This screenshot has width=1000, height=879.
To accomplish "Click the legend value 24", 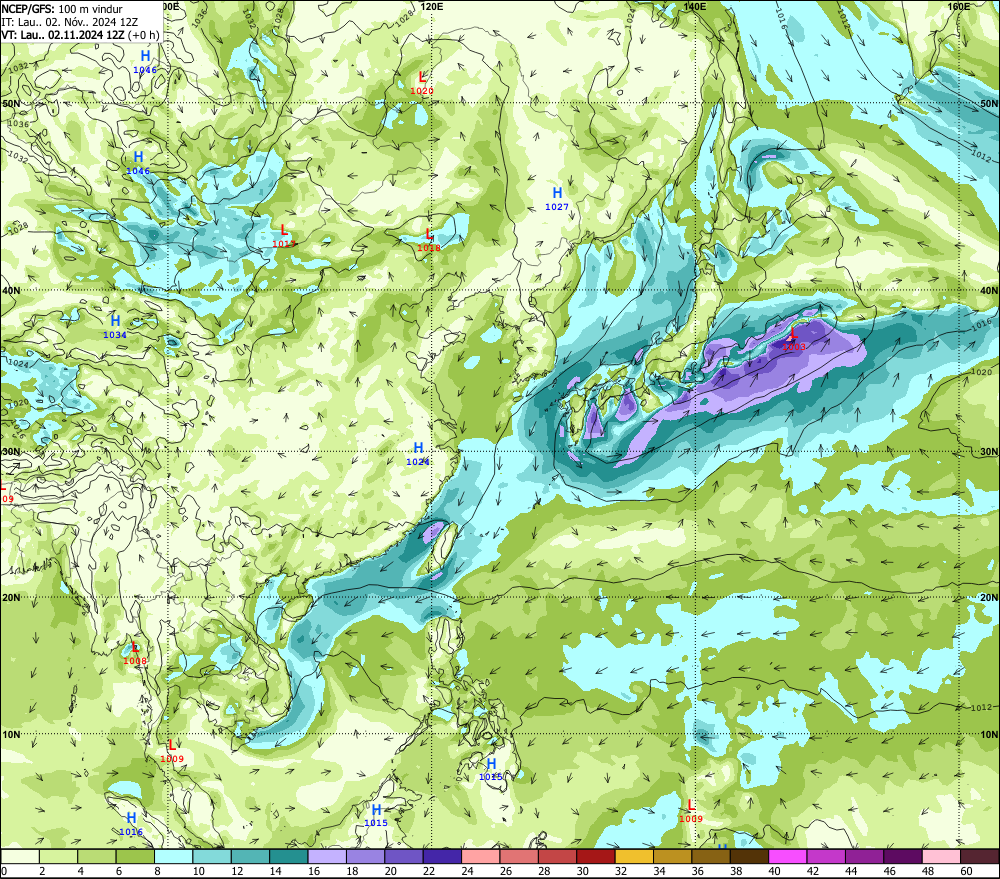I will pyautogui.click(x=467, y=871).
